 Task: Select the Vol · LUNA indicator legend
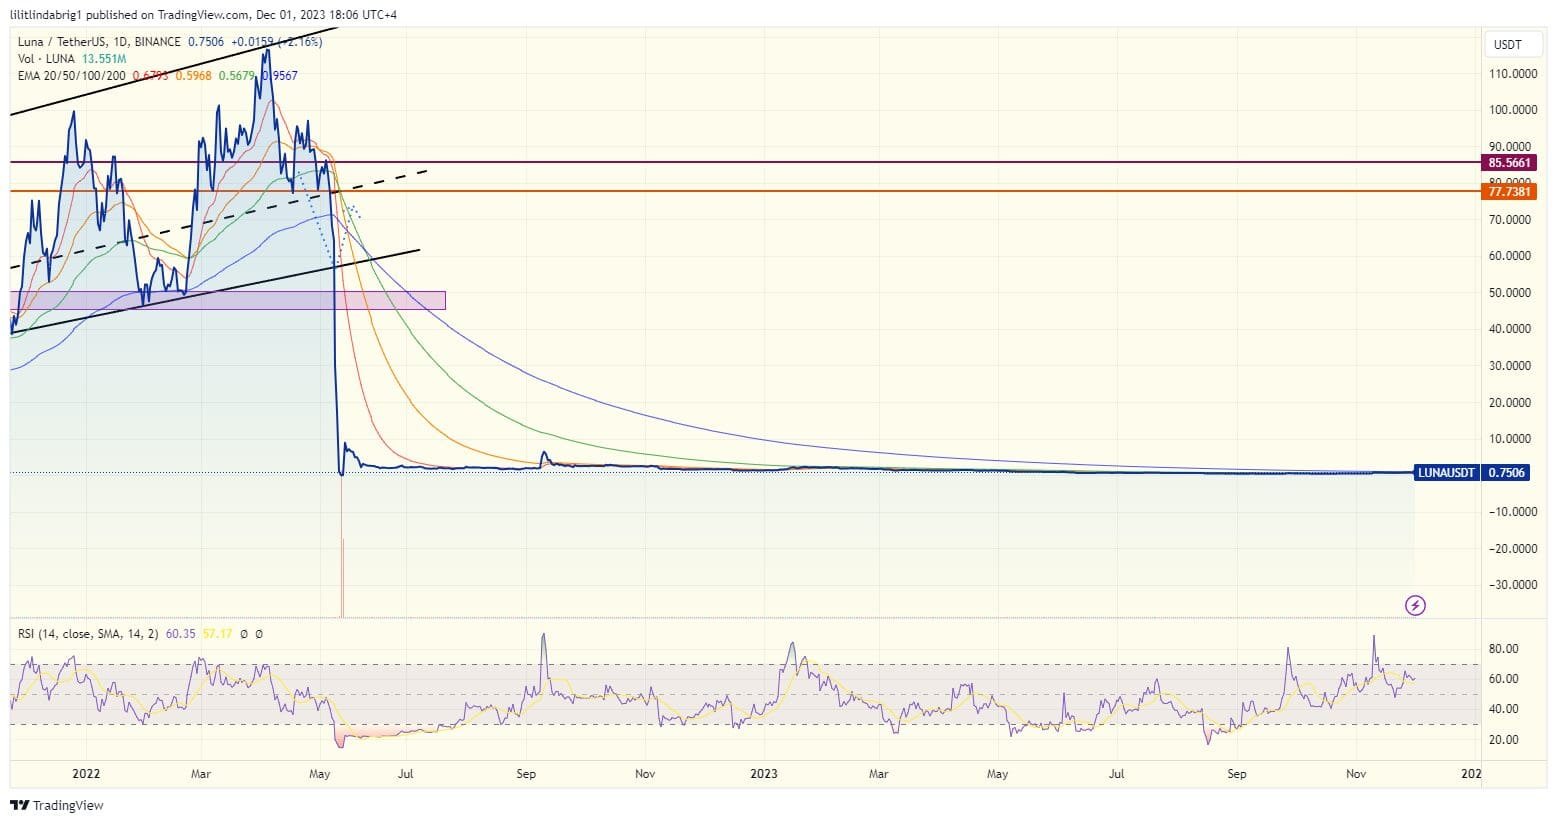point(46,59)
